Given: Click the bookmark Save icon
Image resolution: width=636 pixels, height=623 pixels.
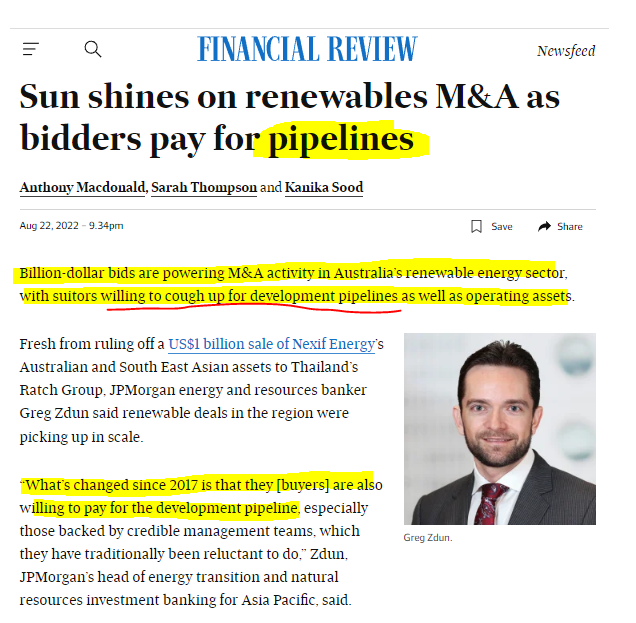Looking at the screenshot, I should 476,226.
